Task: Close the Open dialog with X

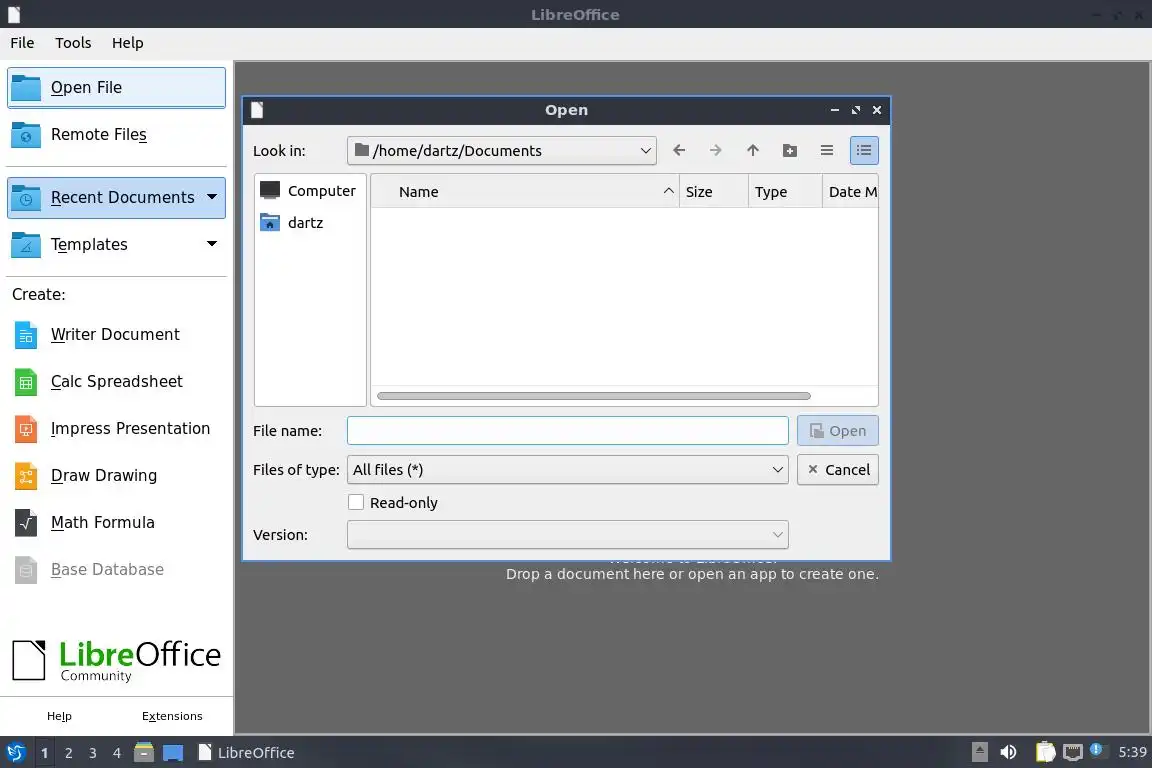Action: 876,110
